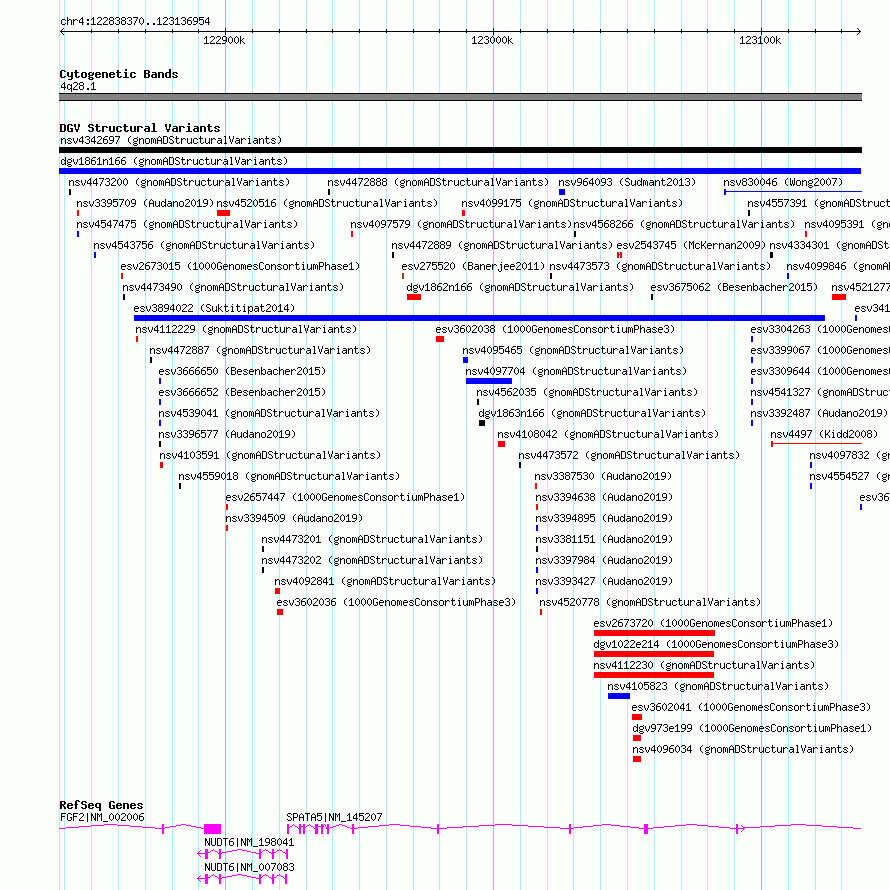Click the 4q28.1 cytogenetic band bar

tap(460, 97)
